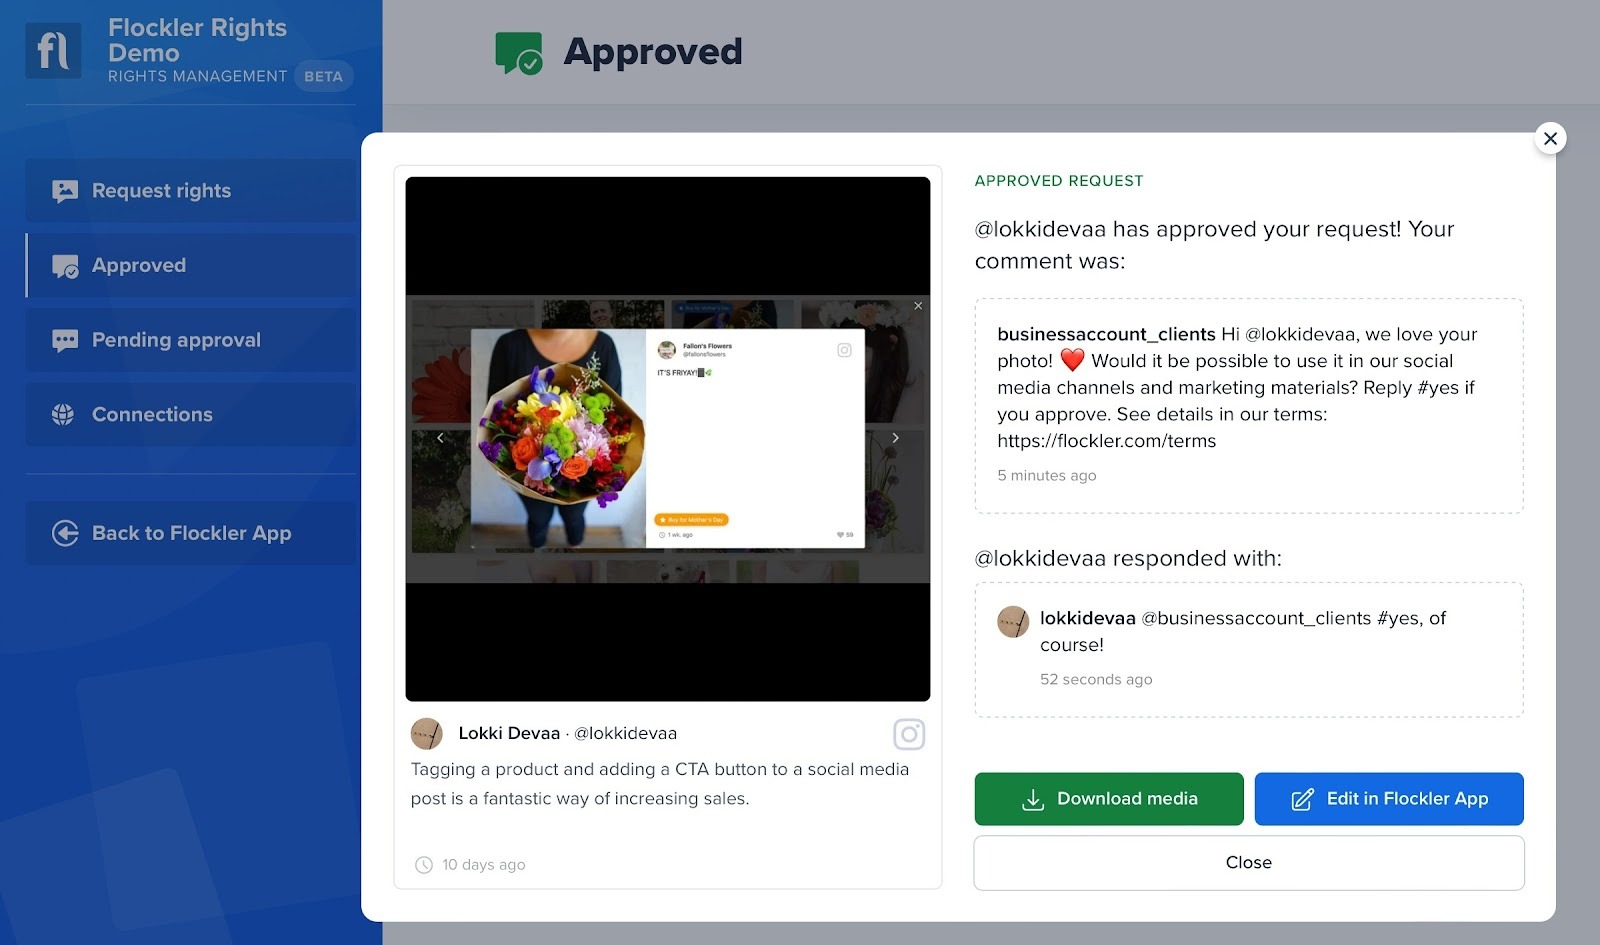Click the small X in media preview
Screen dimensions: 1600x945
[918, 306]
